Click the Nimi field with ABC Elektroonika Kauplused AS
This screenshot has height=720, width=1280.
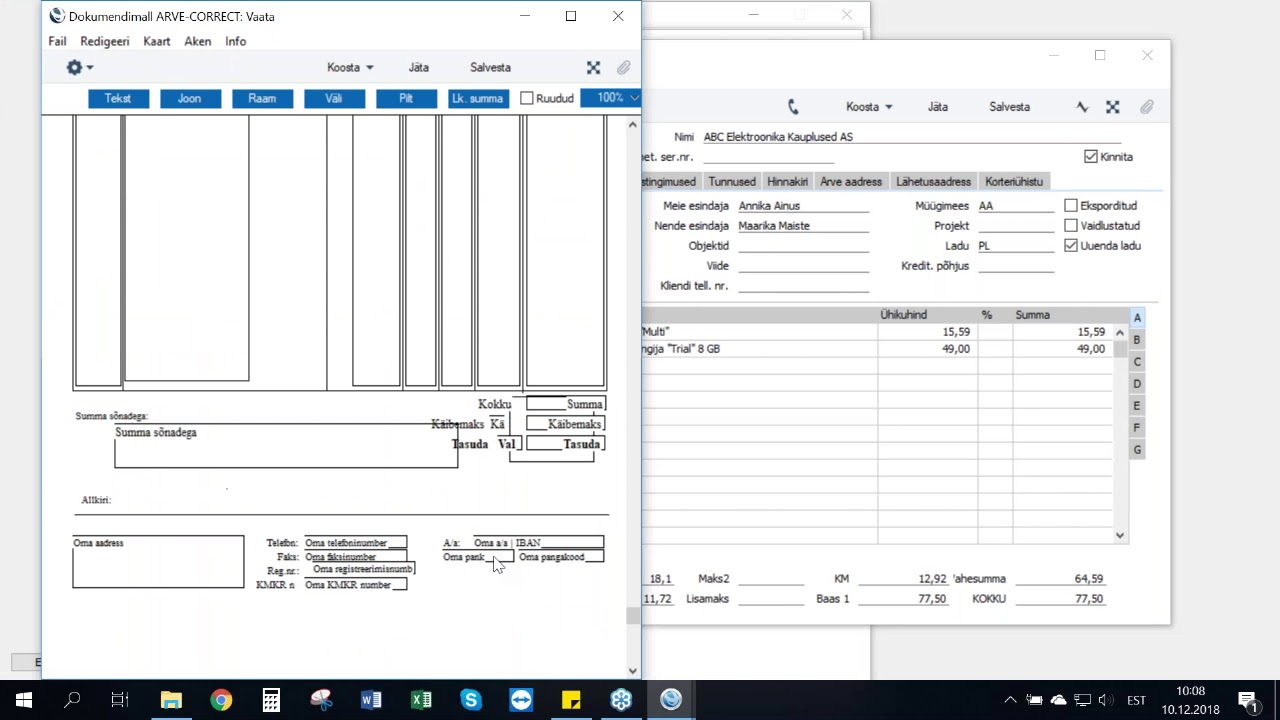[x=911, y=137]
